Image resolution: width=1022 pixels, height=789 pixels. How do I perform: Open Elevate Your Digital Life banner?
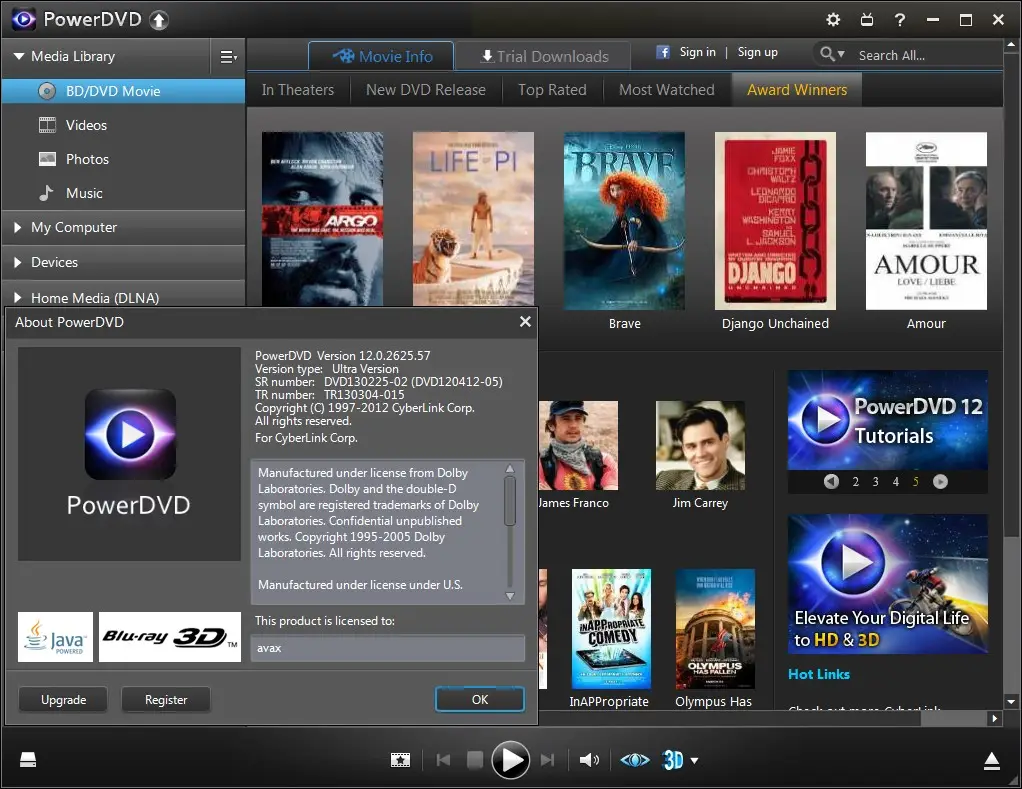point(888,584)
